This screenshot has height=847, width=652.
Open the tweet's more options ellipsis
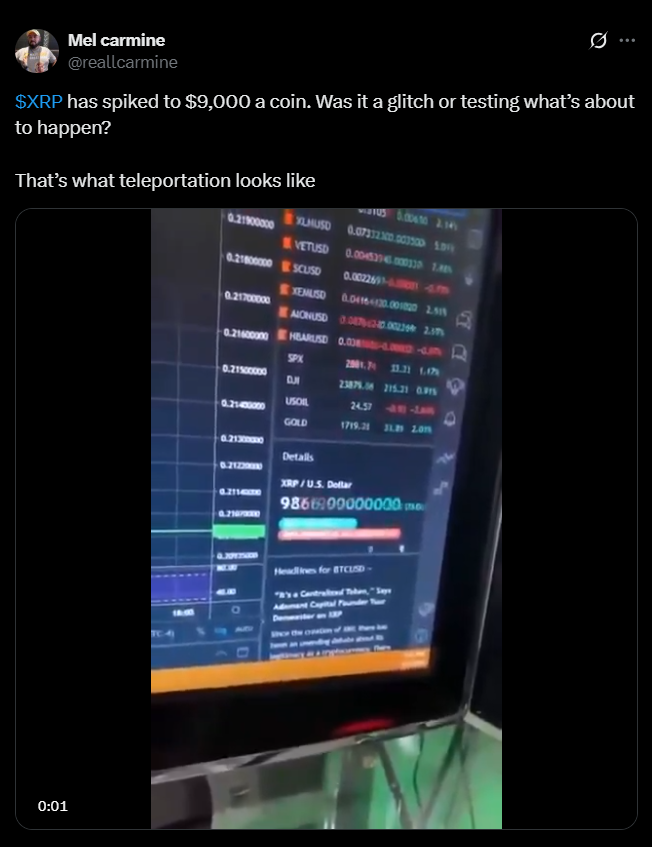pos(627,41)
